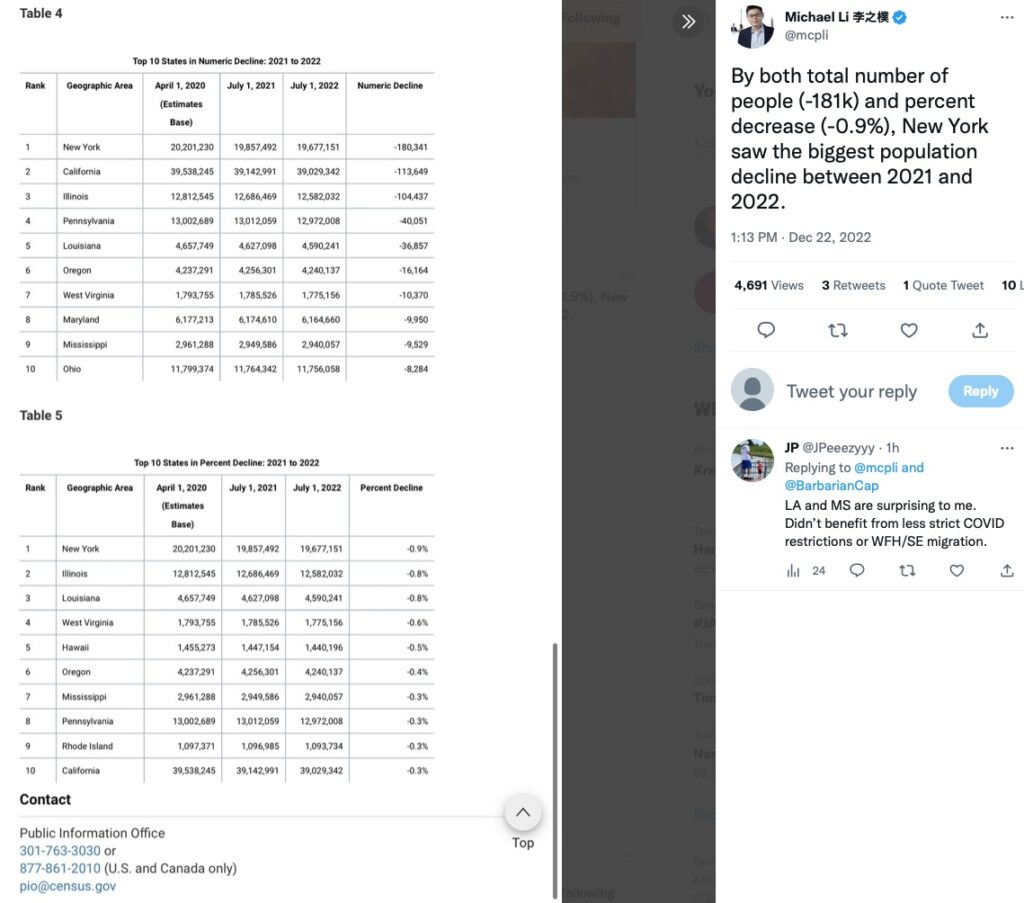Collapse the tweet side panel with chevrons
This screenshot has height=903, width=1024.
coord(688,21)
